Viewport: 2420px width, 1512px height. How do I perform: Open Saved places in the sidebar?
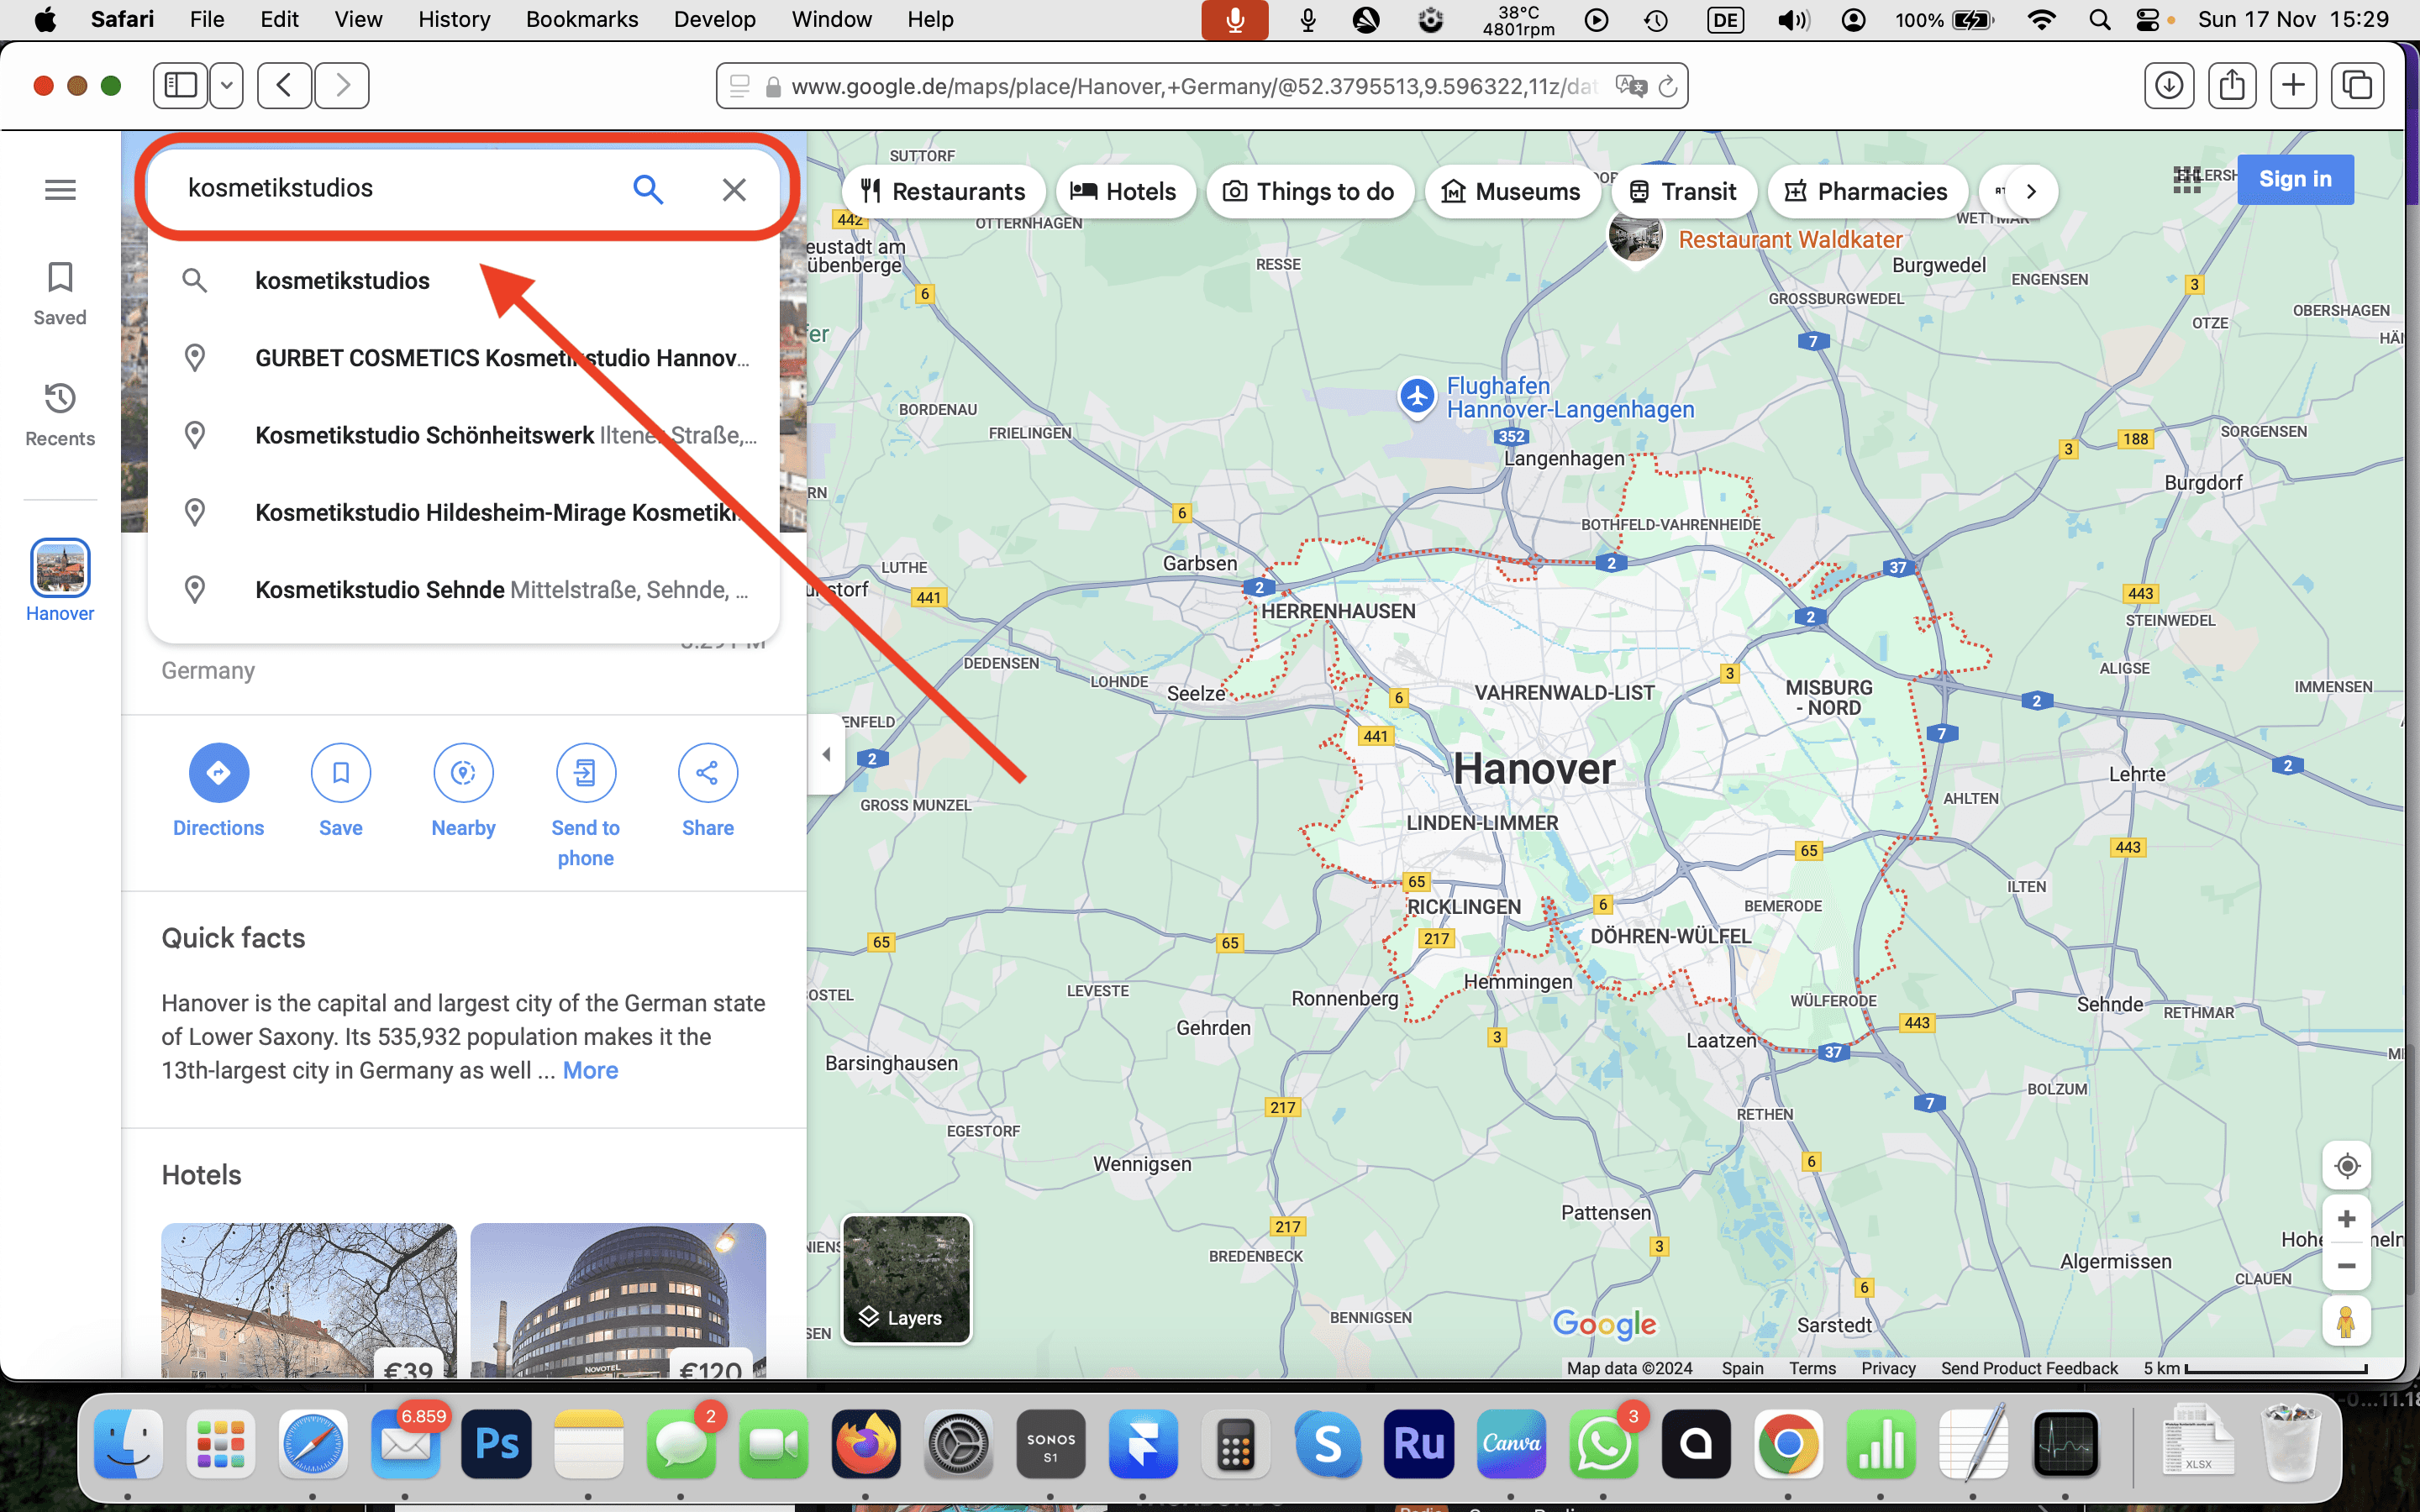60,294
